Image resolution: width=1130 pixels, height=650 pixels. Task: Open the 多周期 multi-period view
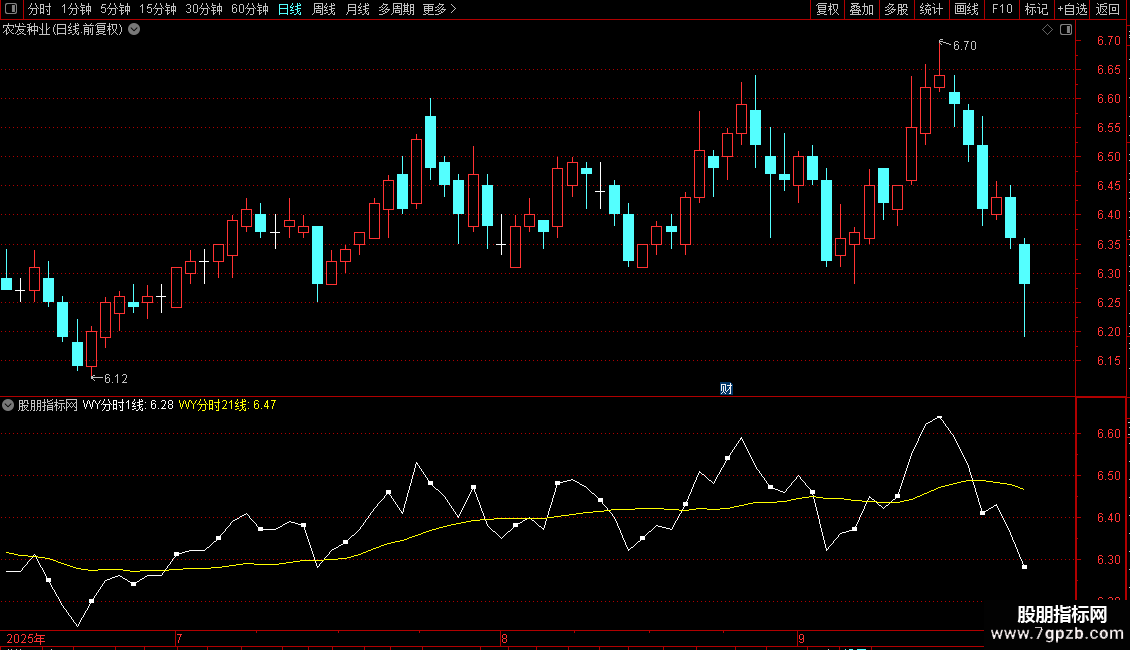(x=396, y=9)
